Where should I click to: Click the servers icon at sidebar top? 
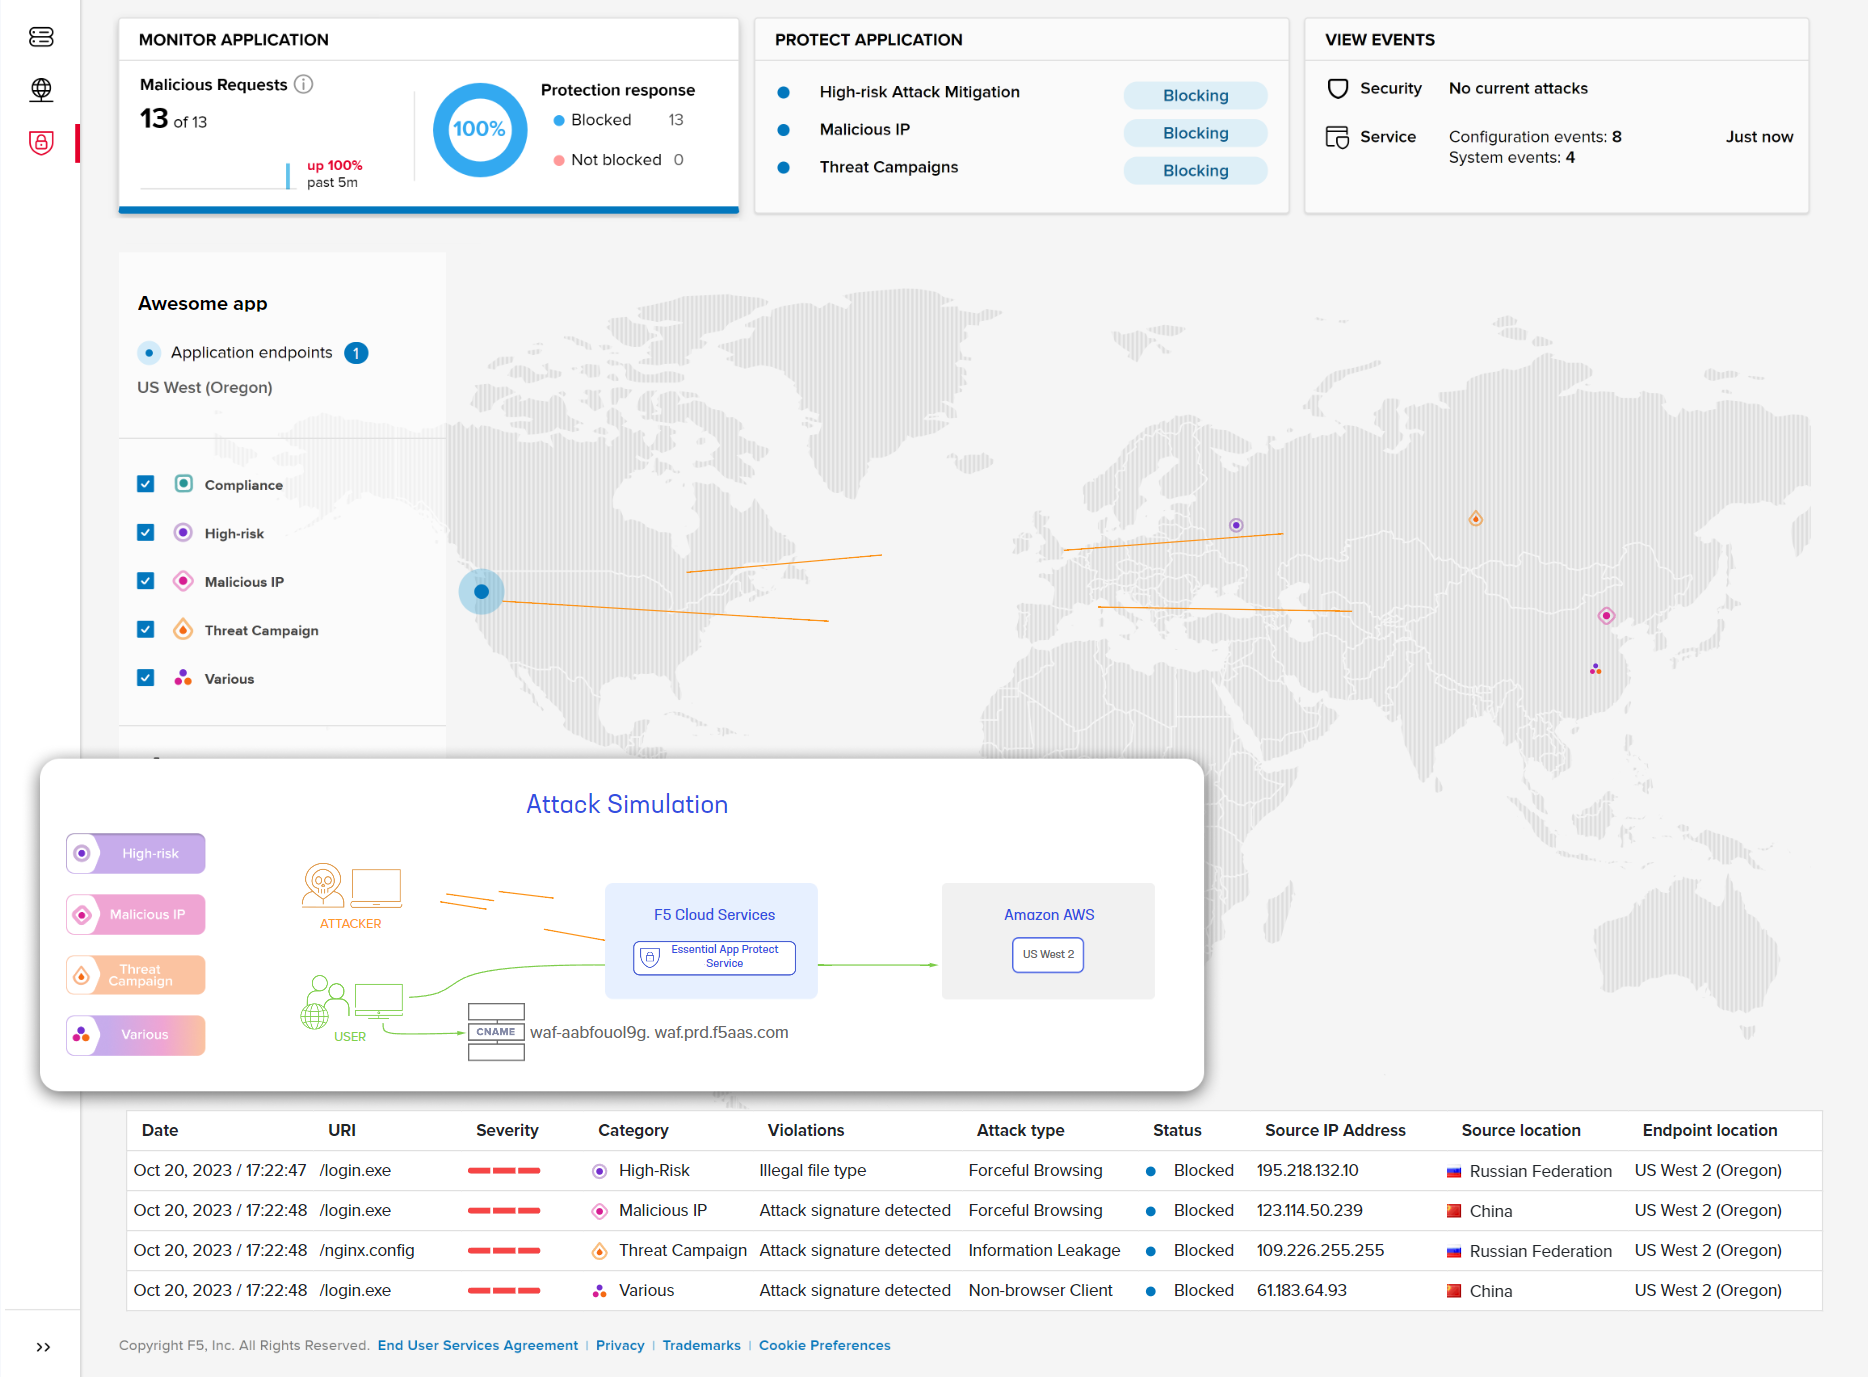point(41,37)
